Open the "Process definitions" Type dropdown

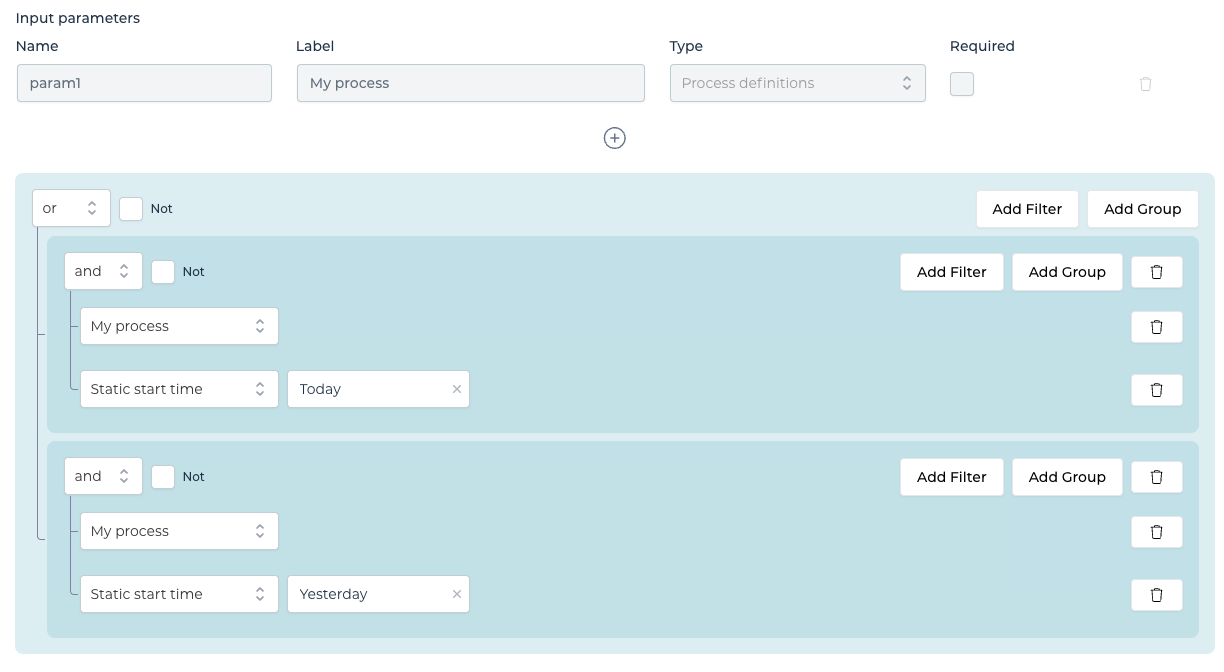[797, 83]
